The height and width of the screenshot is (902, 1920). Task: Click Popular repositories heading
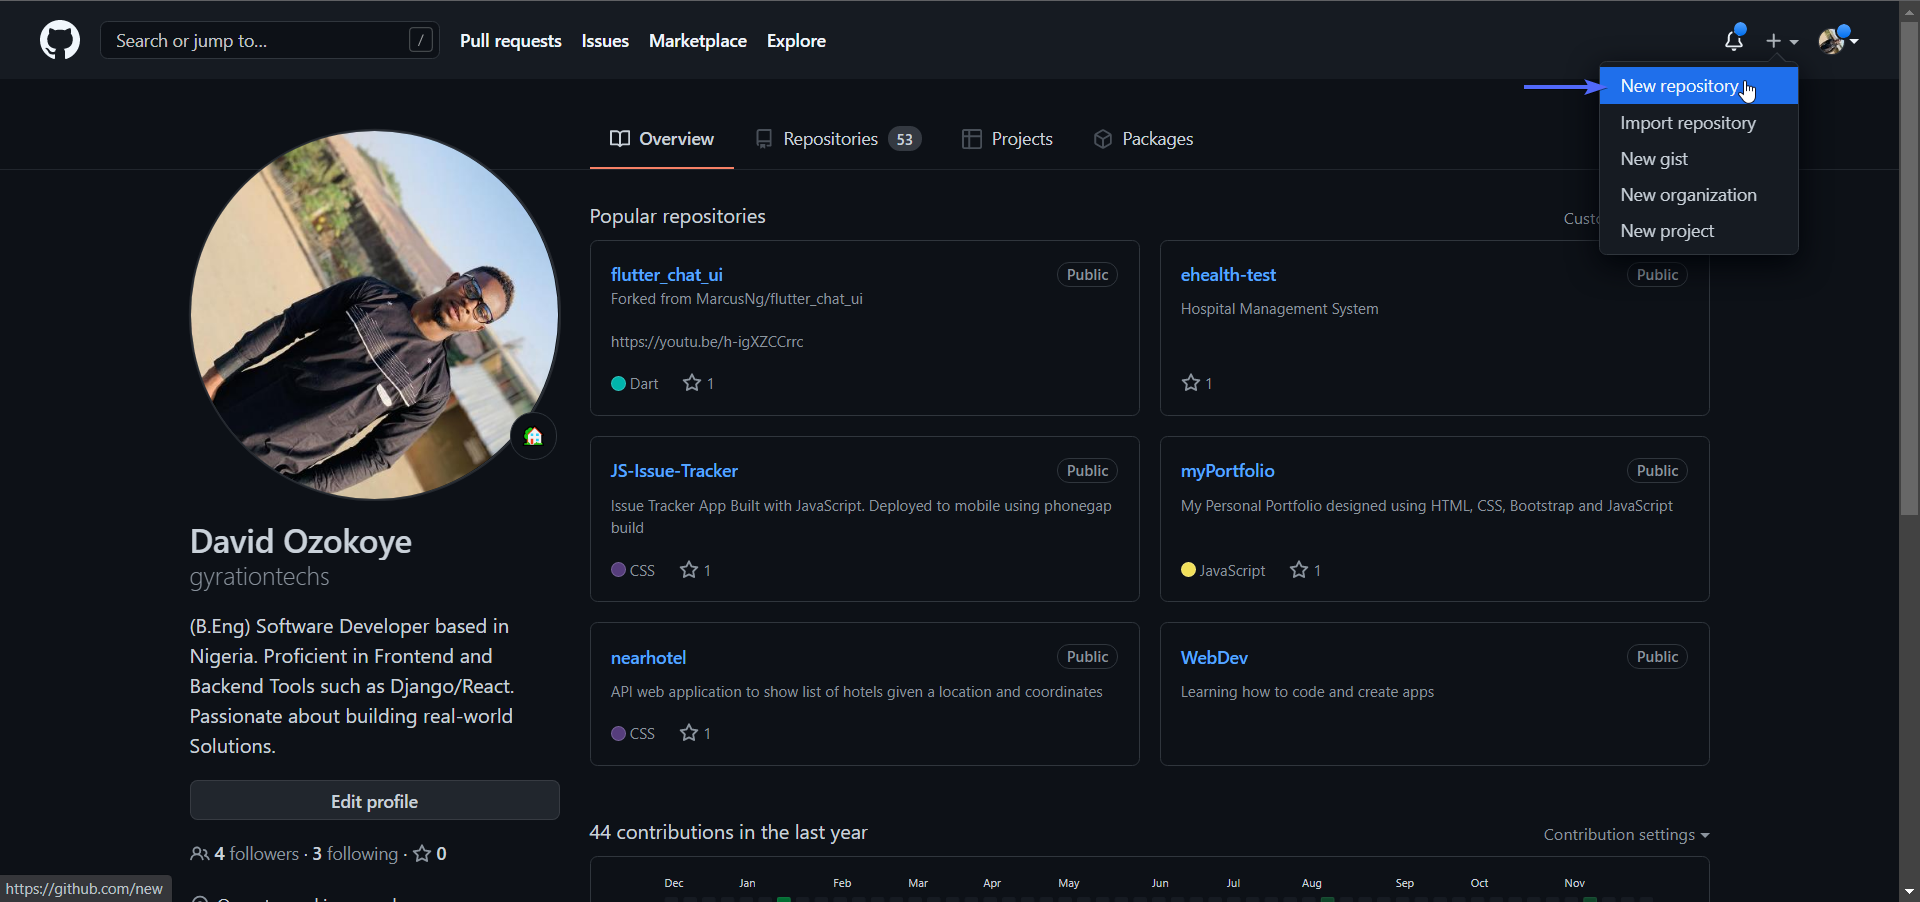677,217
